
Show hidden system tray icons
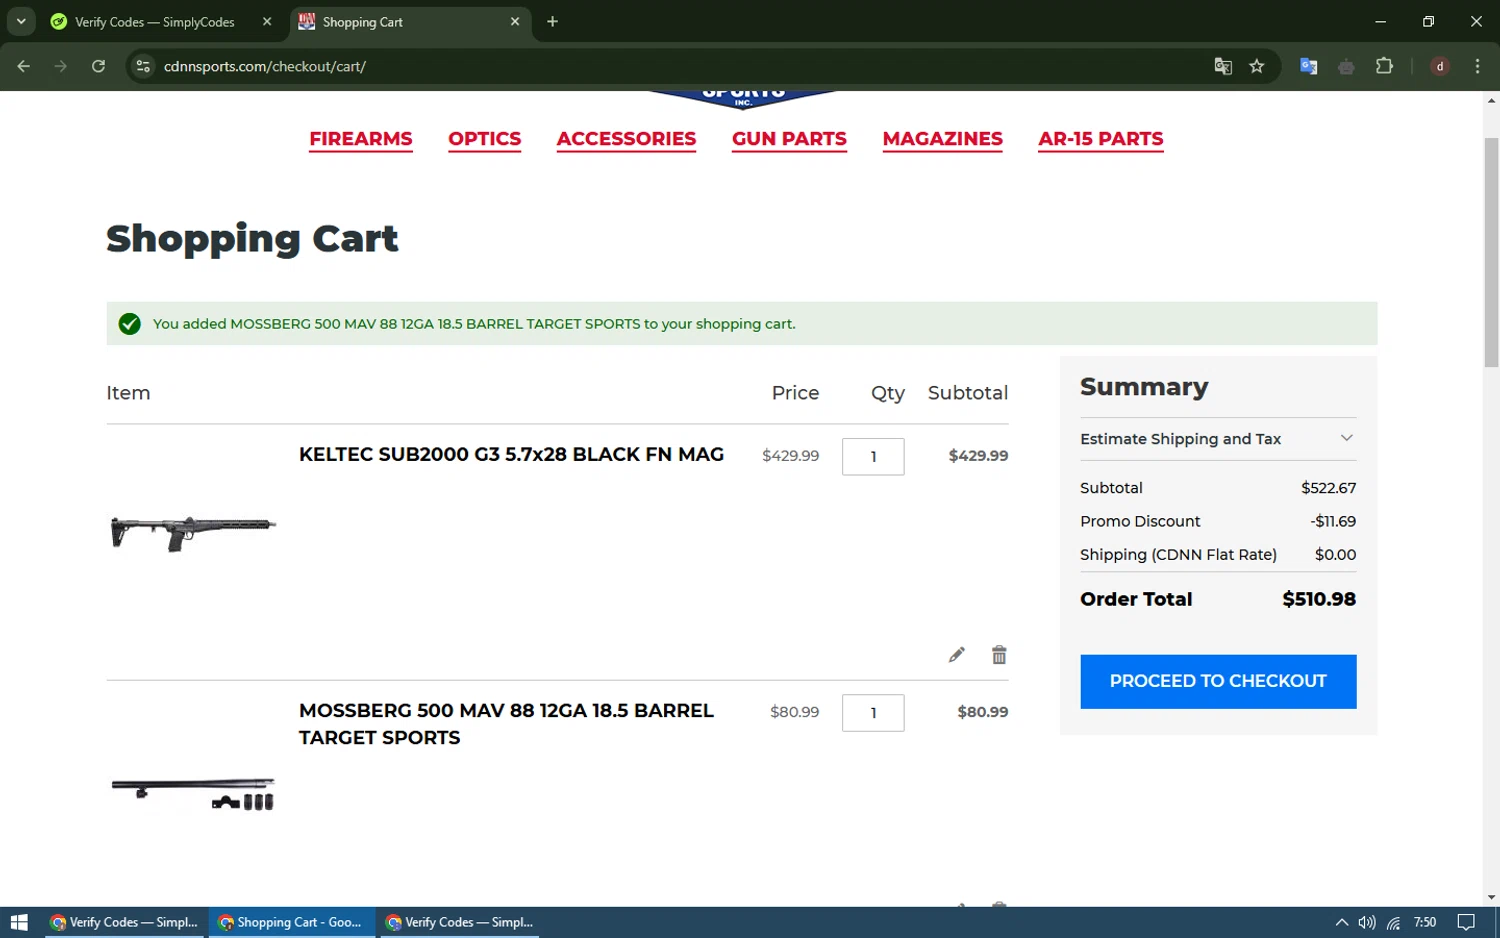(x=1341, y=922)
